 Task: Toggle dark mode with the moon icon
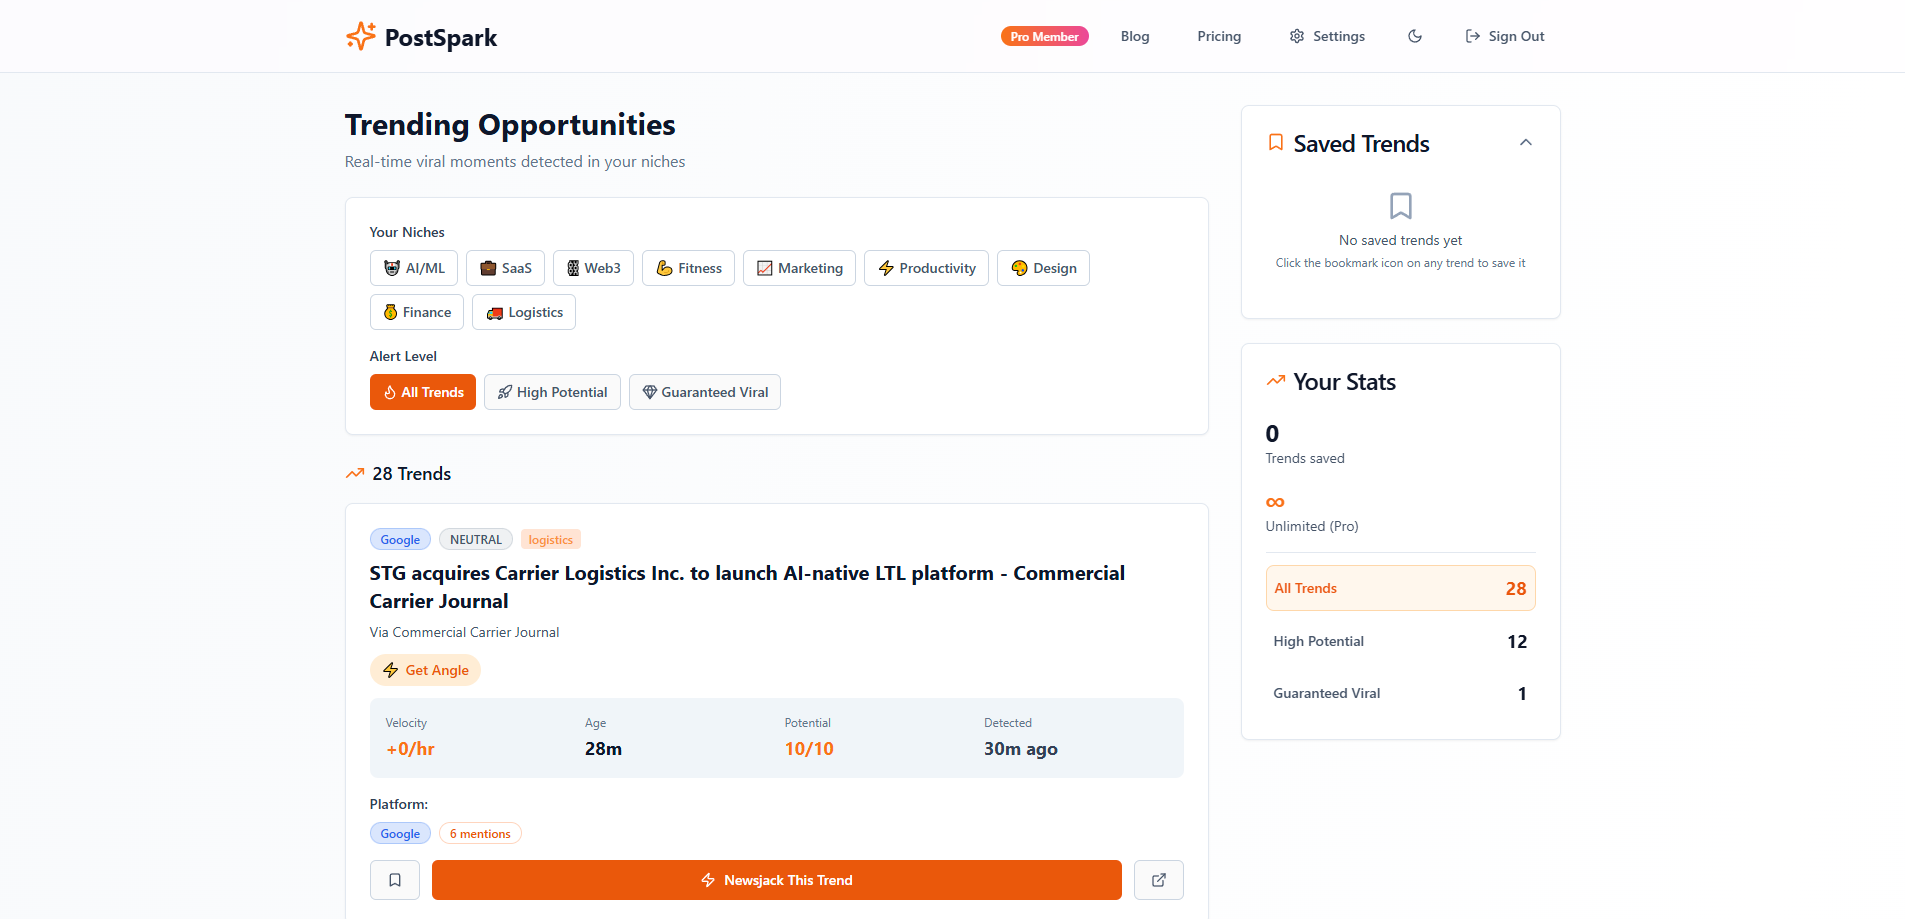pyautogui.click(x=1415, y=36)
